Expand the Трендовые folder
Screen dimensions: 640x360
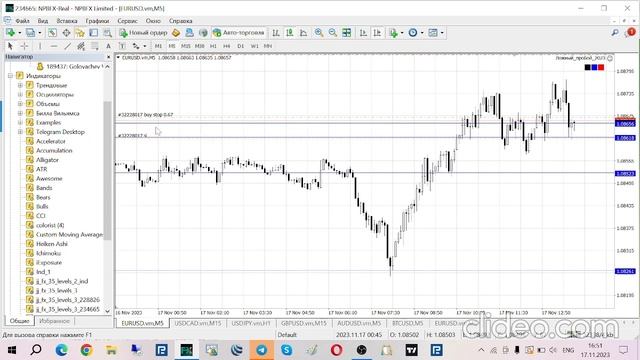pyautogui.click(x=20, y=85)
